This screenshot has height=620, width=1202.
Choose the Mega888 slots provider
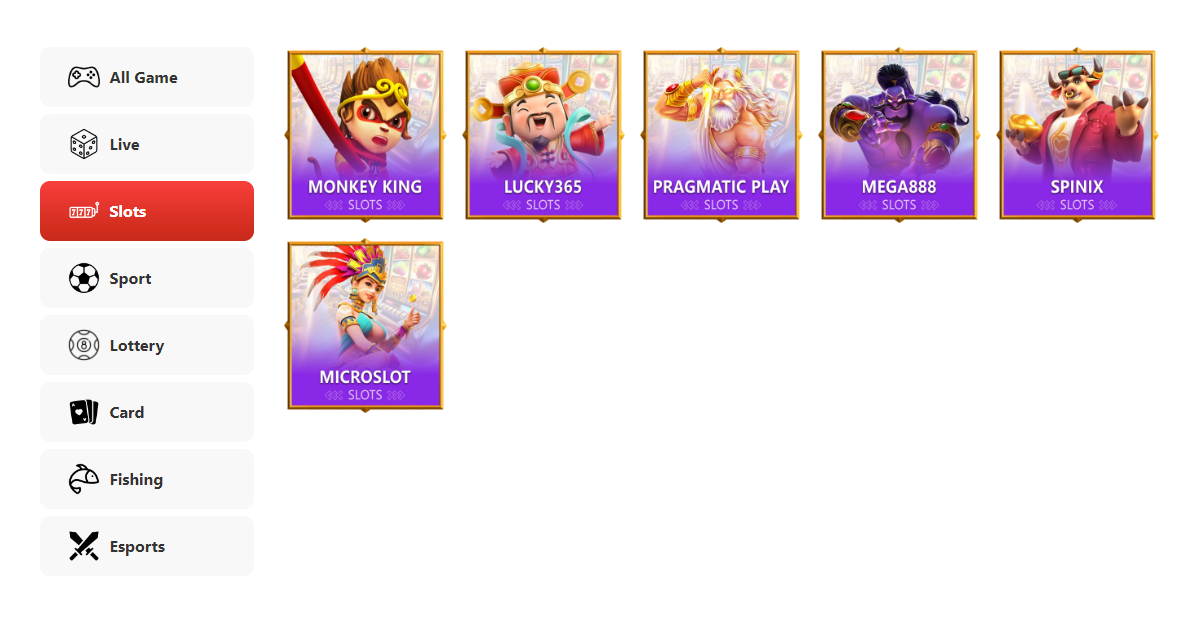tap(899, 134)
